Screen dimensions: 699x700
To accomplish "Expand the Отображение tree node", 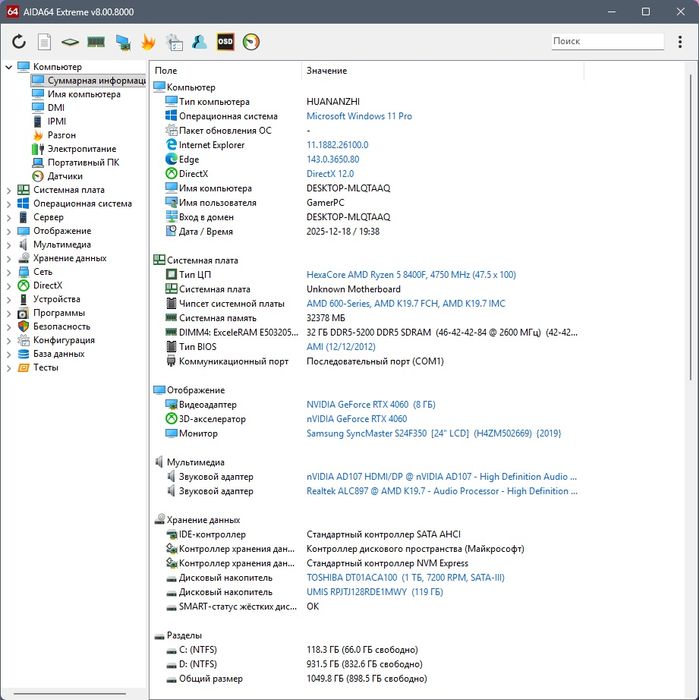I will (x=8, y=231).
